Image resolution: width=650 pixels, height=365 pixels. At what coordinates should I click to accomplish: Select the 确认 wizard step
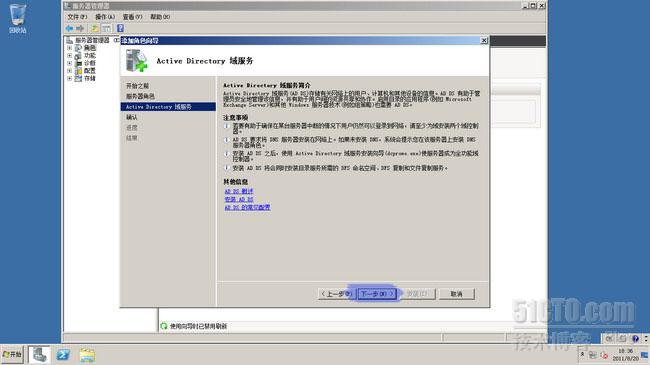[x=132, y=117]
